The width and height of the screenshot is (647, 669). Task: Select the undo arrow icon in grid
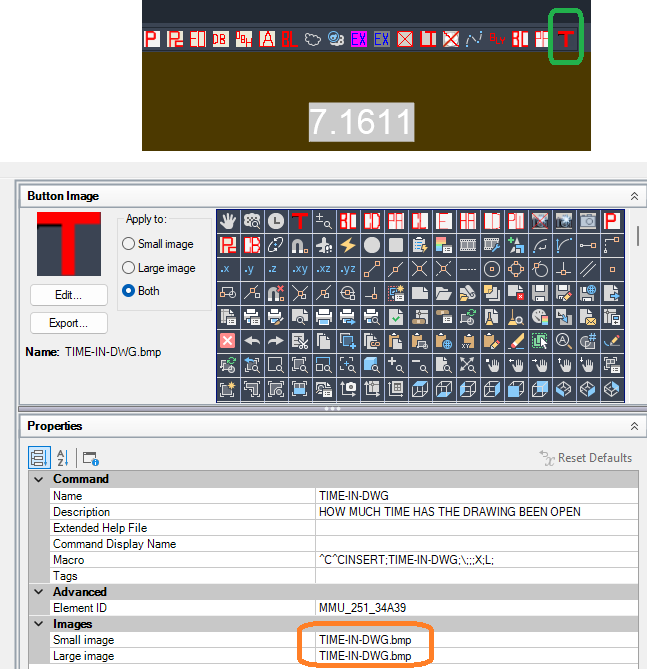[x=252, y=341]
